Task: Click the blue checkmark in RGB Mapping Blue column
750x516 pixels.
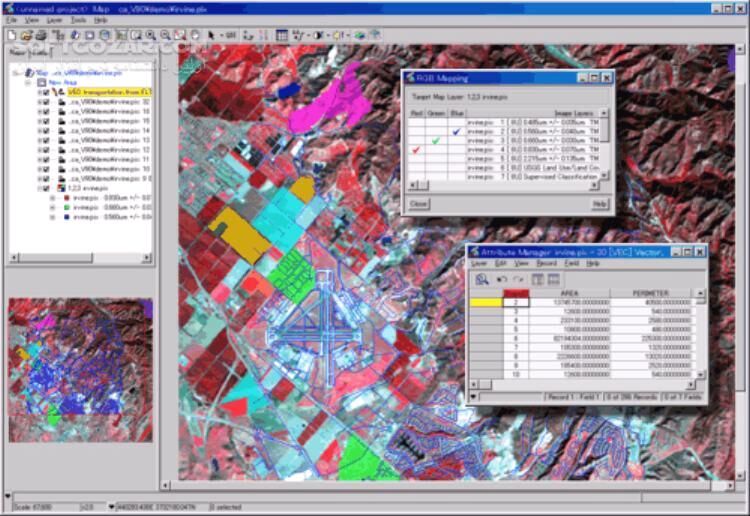Action: (x=456, y=132)
